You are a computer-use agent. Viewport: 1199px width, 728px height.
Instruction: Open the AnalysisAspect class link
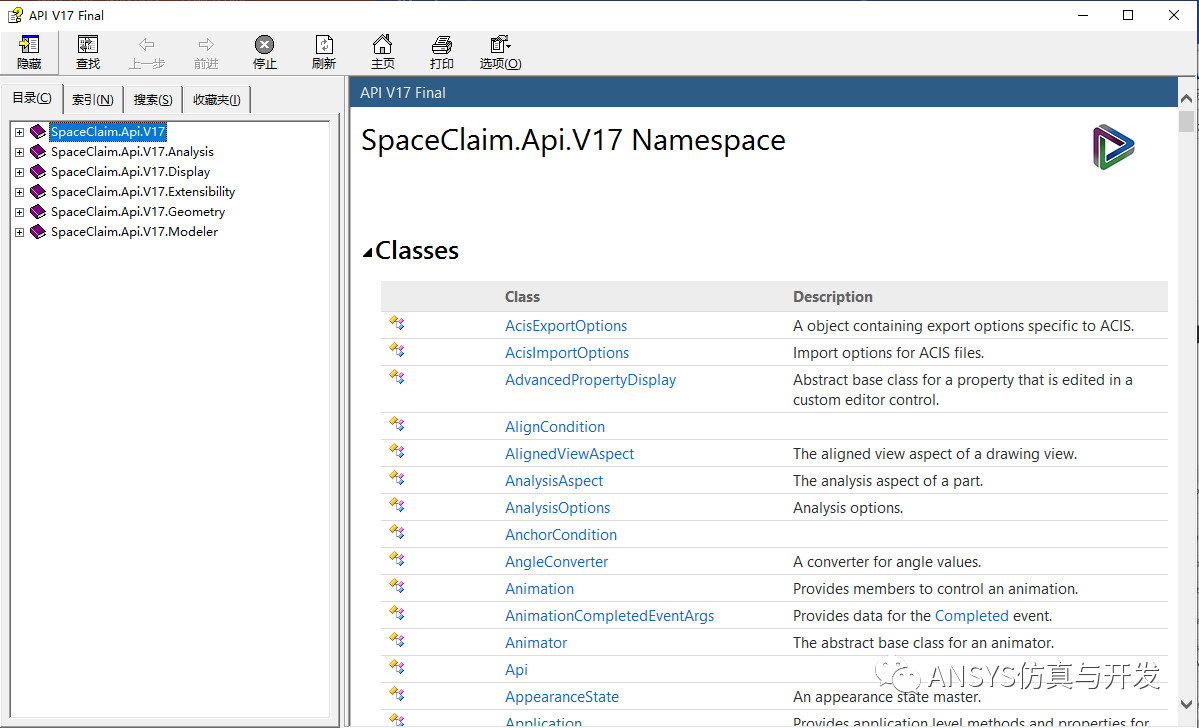tap(554, 480)
